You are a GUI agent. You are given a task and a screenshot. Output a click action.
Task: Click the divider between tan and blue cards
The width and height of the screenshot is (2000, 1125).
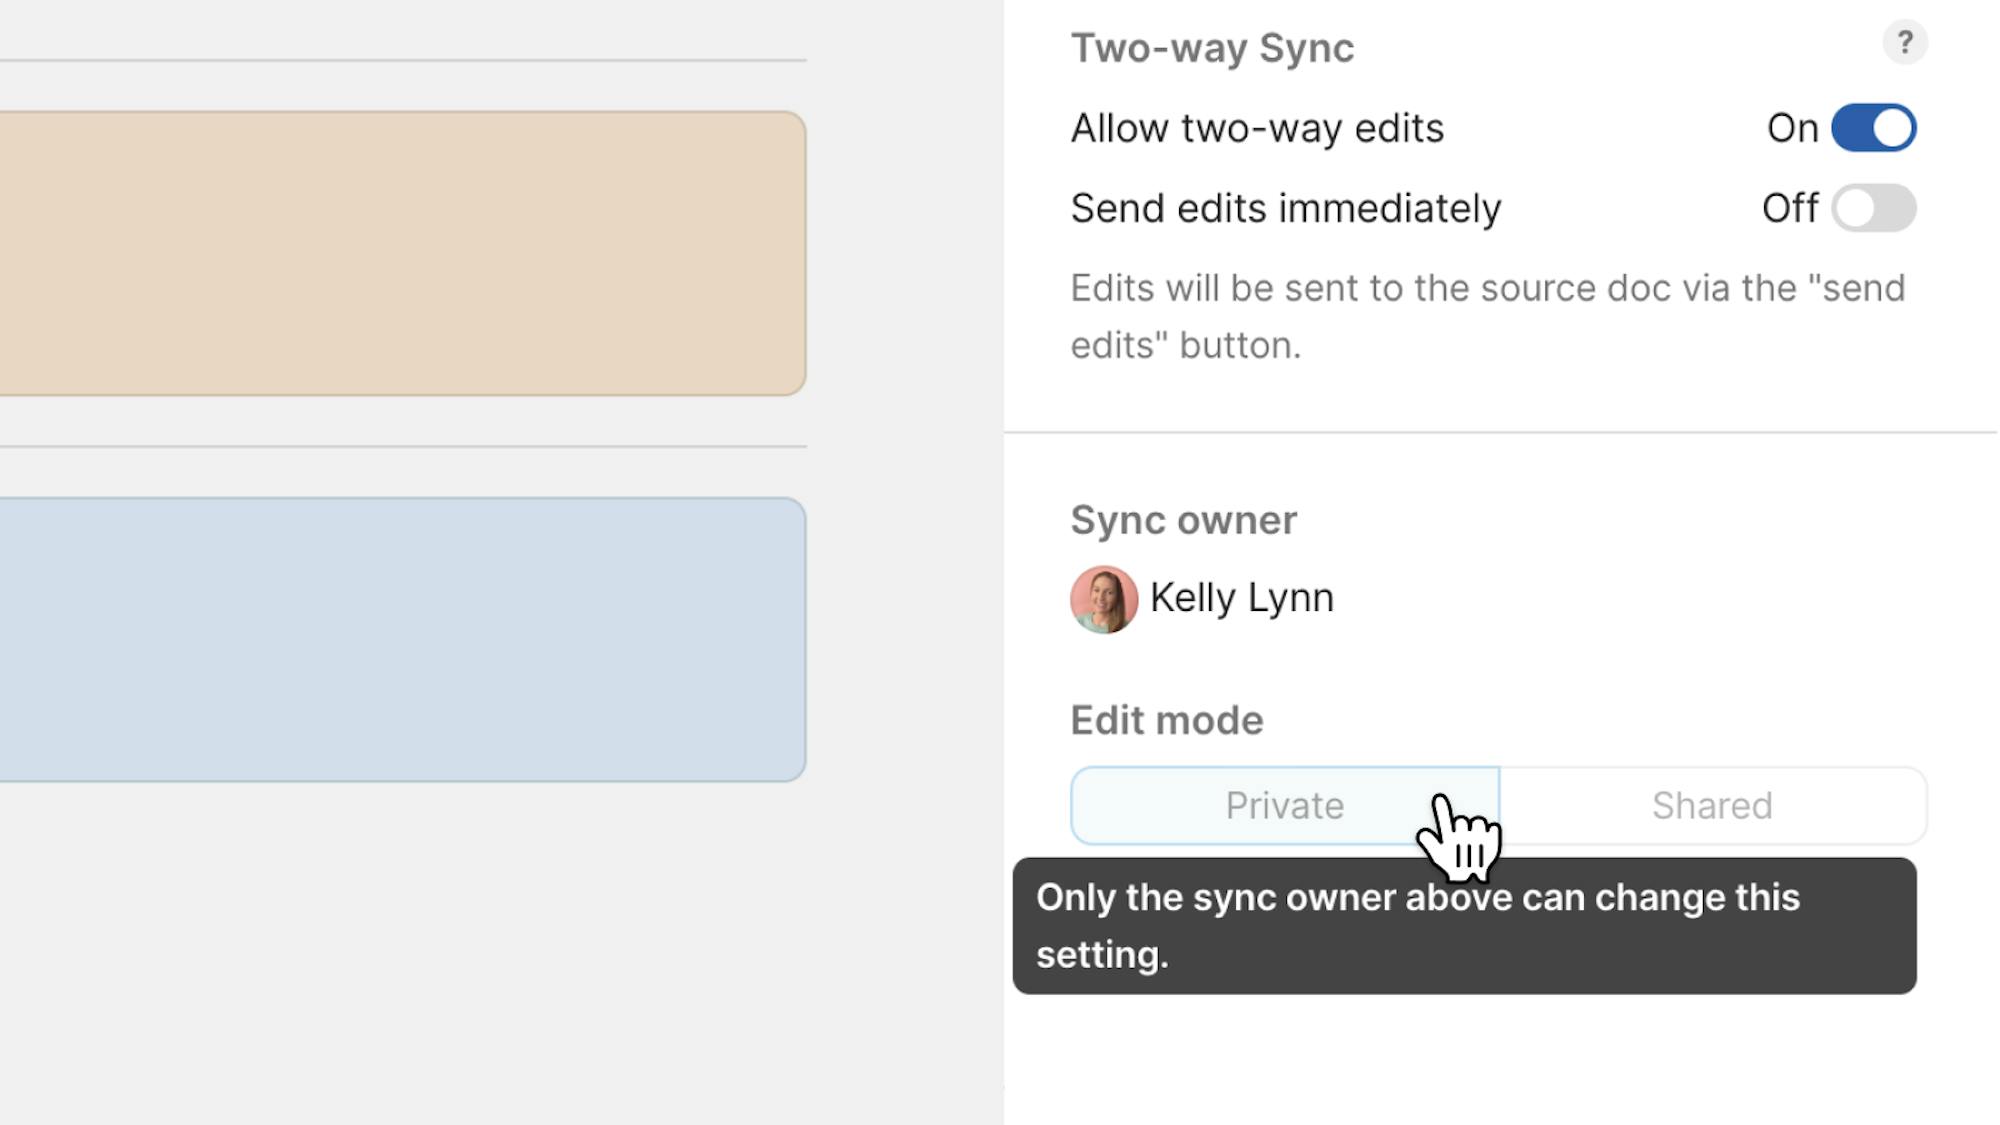point(400,446)
